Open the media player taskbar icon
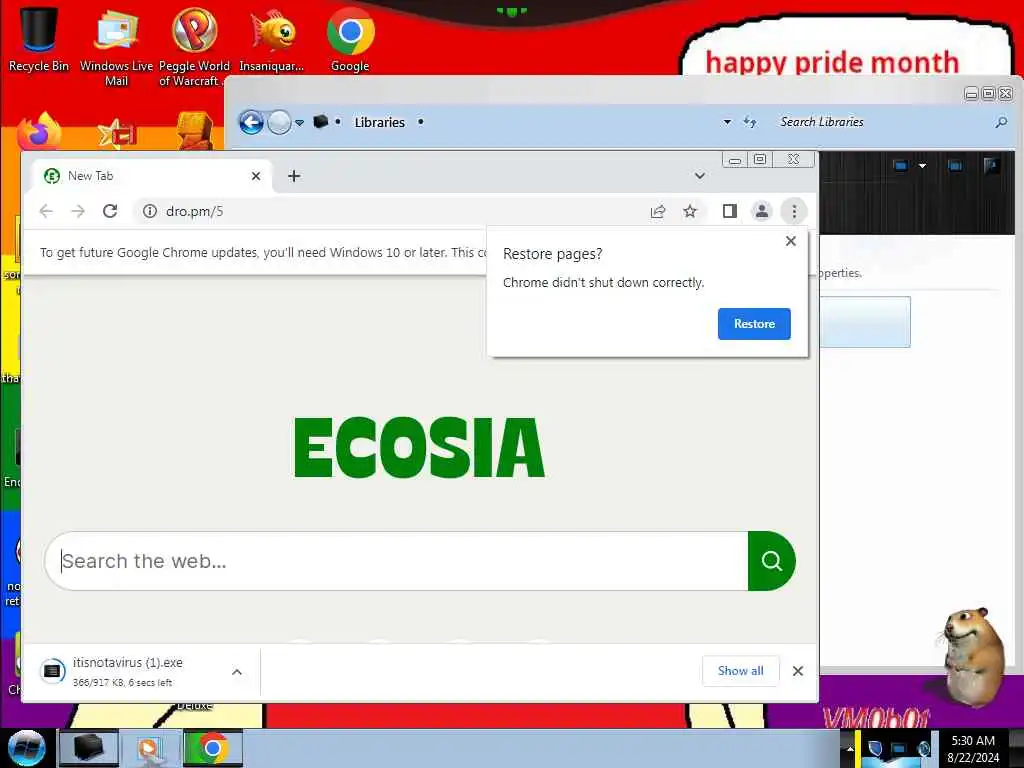The width and height of the screenshot is (1024, 768). click(150, 748)
